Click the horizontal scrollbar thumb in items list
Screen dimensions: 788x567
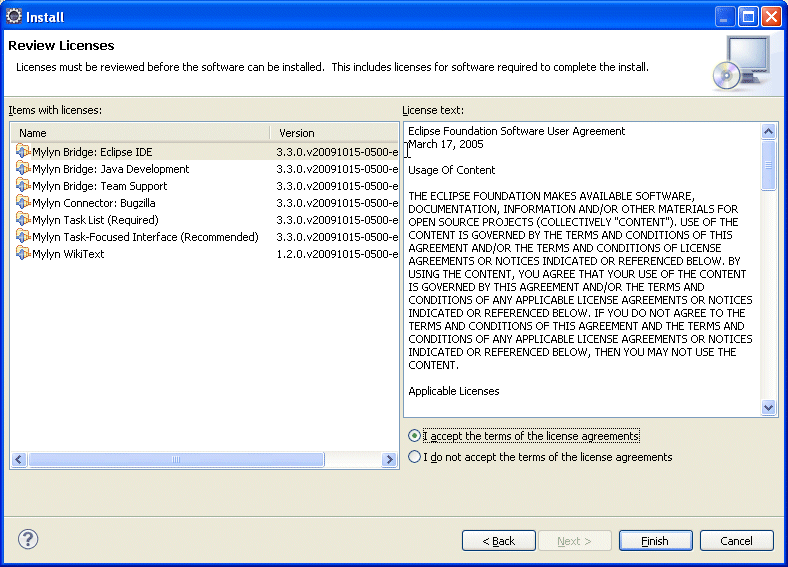[176, 459]
